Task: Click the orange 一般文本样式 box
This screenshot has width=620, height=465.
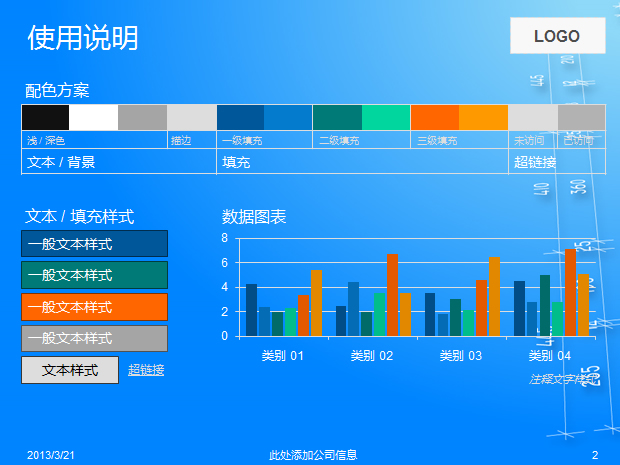Action: click(x=95, y=307)
